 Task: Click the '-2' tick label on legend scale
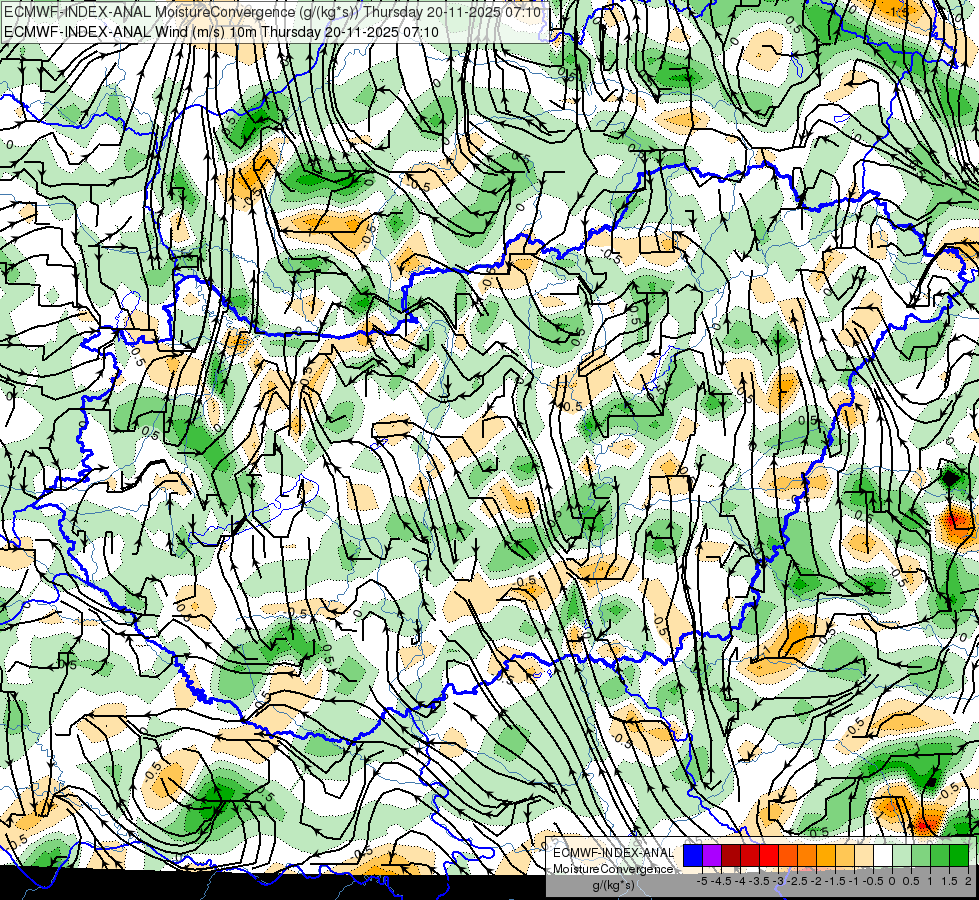(817, 881)
